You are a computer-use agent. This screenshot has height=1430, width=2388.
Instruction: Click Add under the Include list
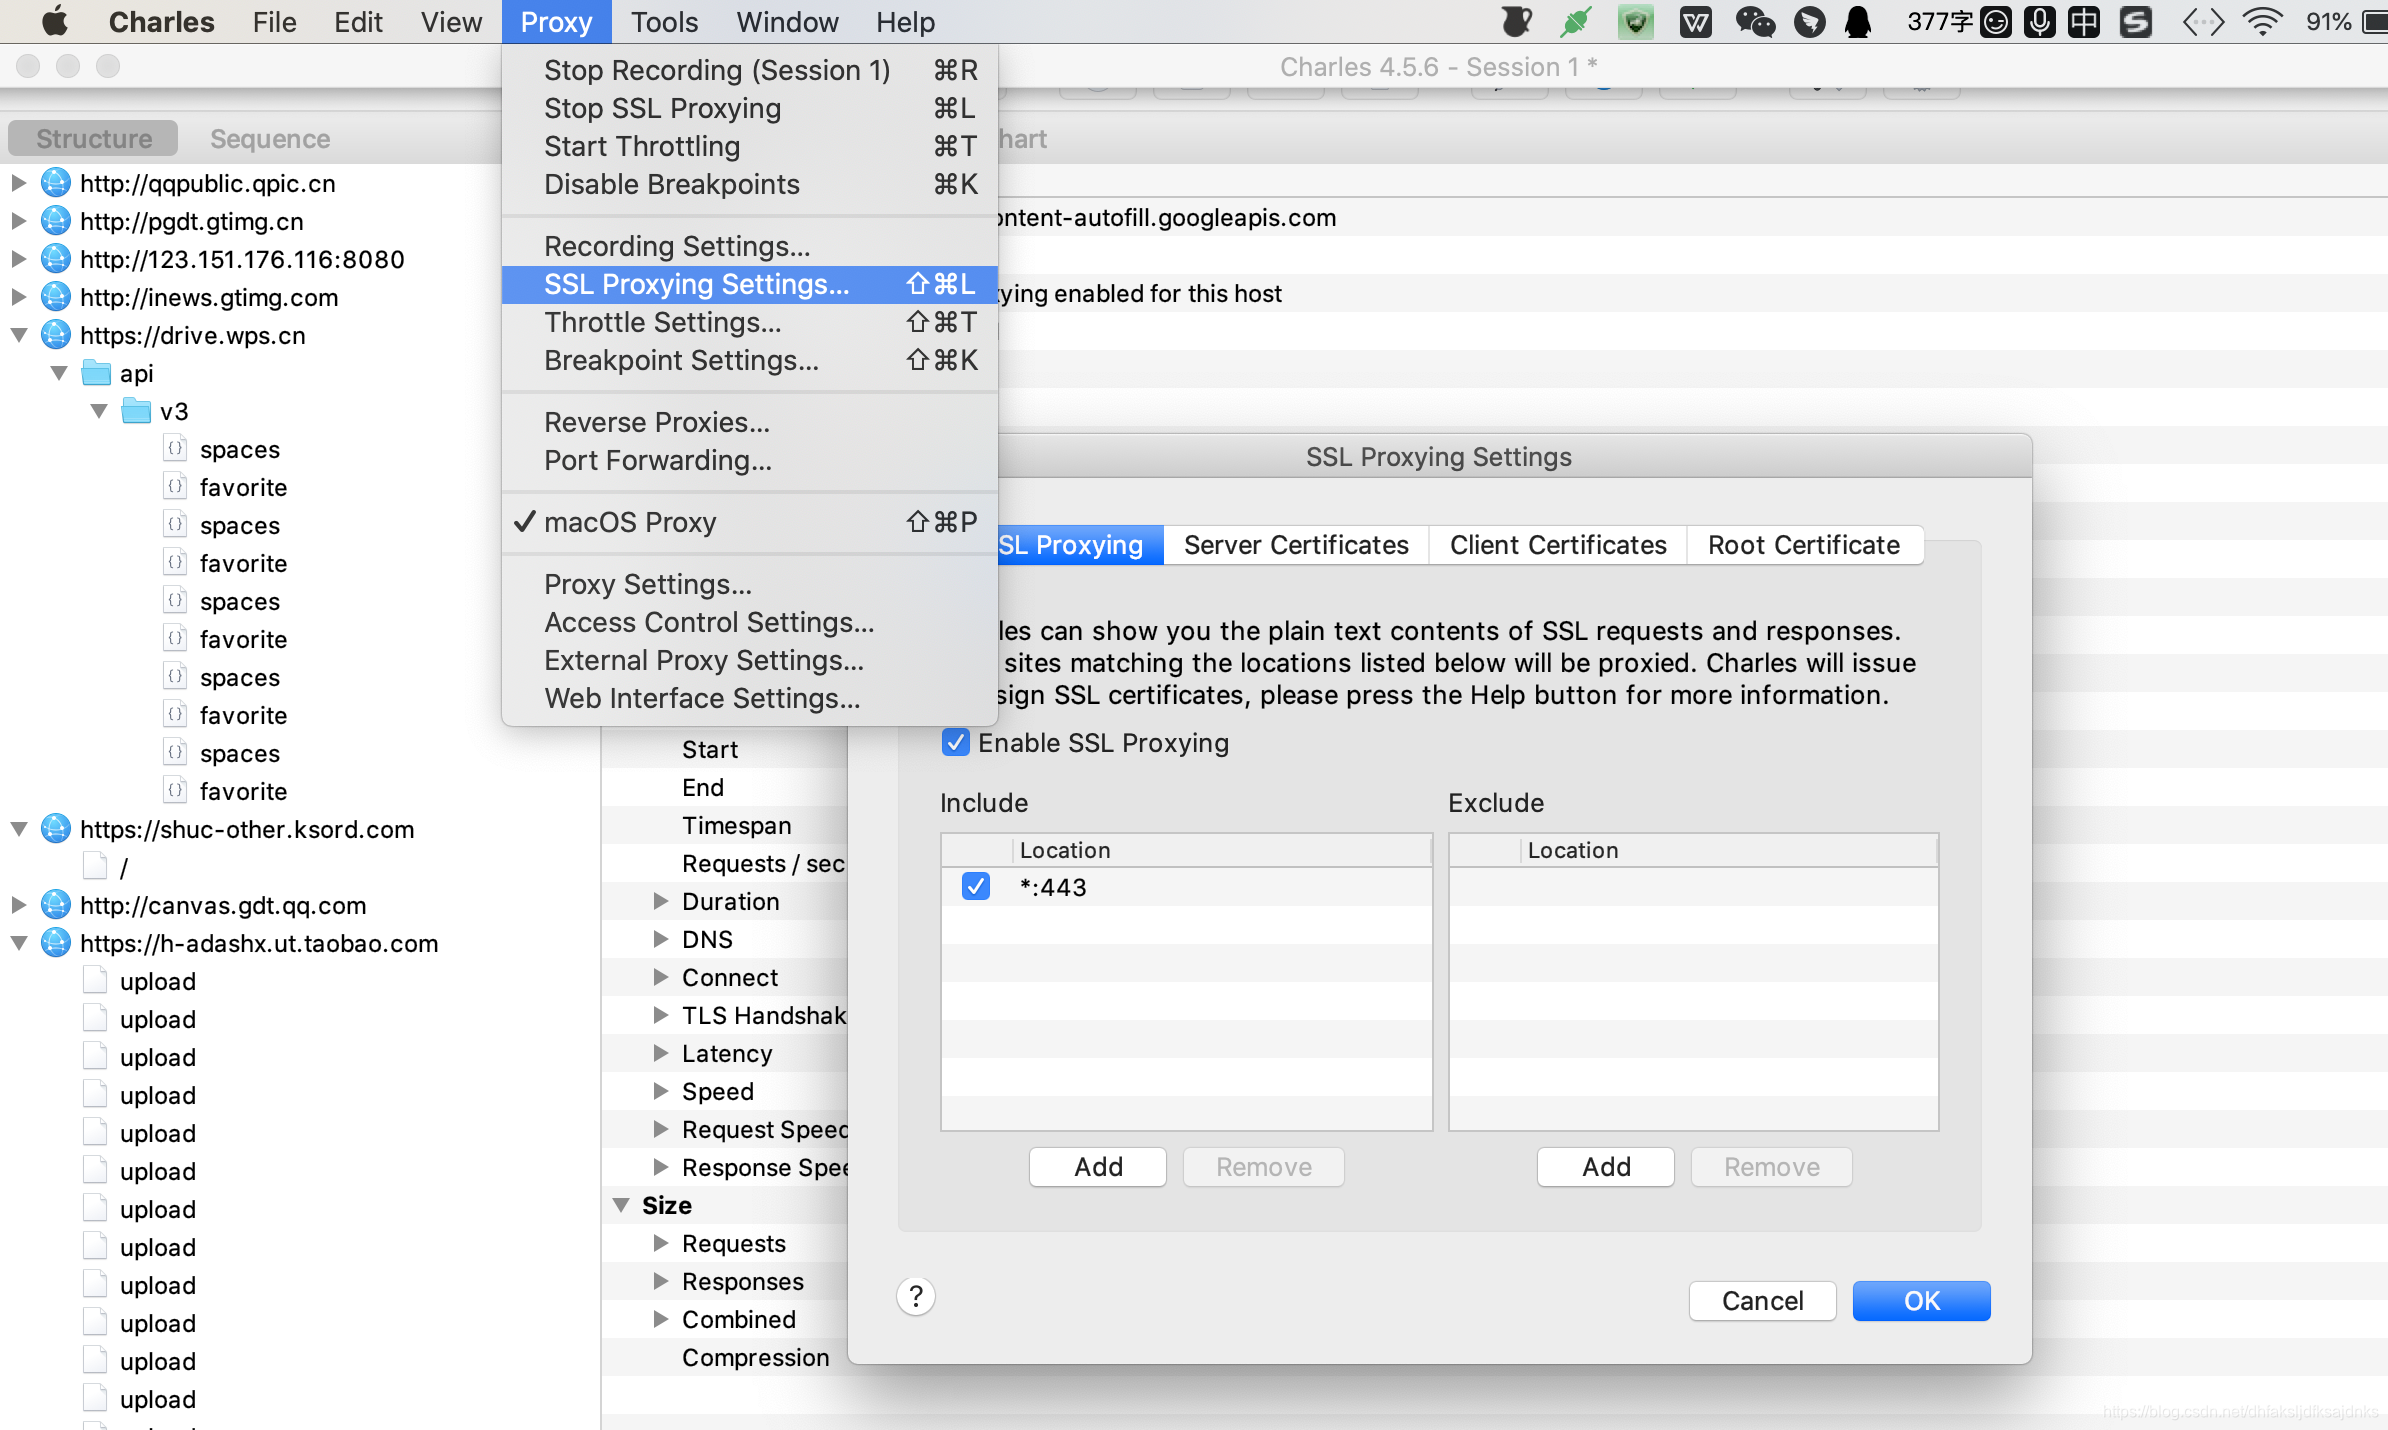point(1097,1167)
